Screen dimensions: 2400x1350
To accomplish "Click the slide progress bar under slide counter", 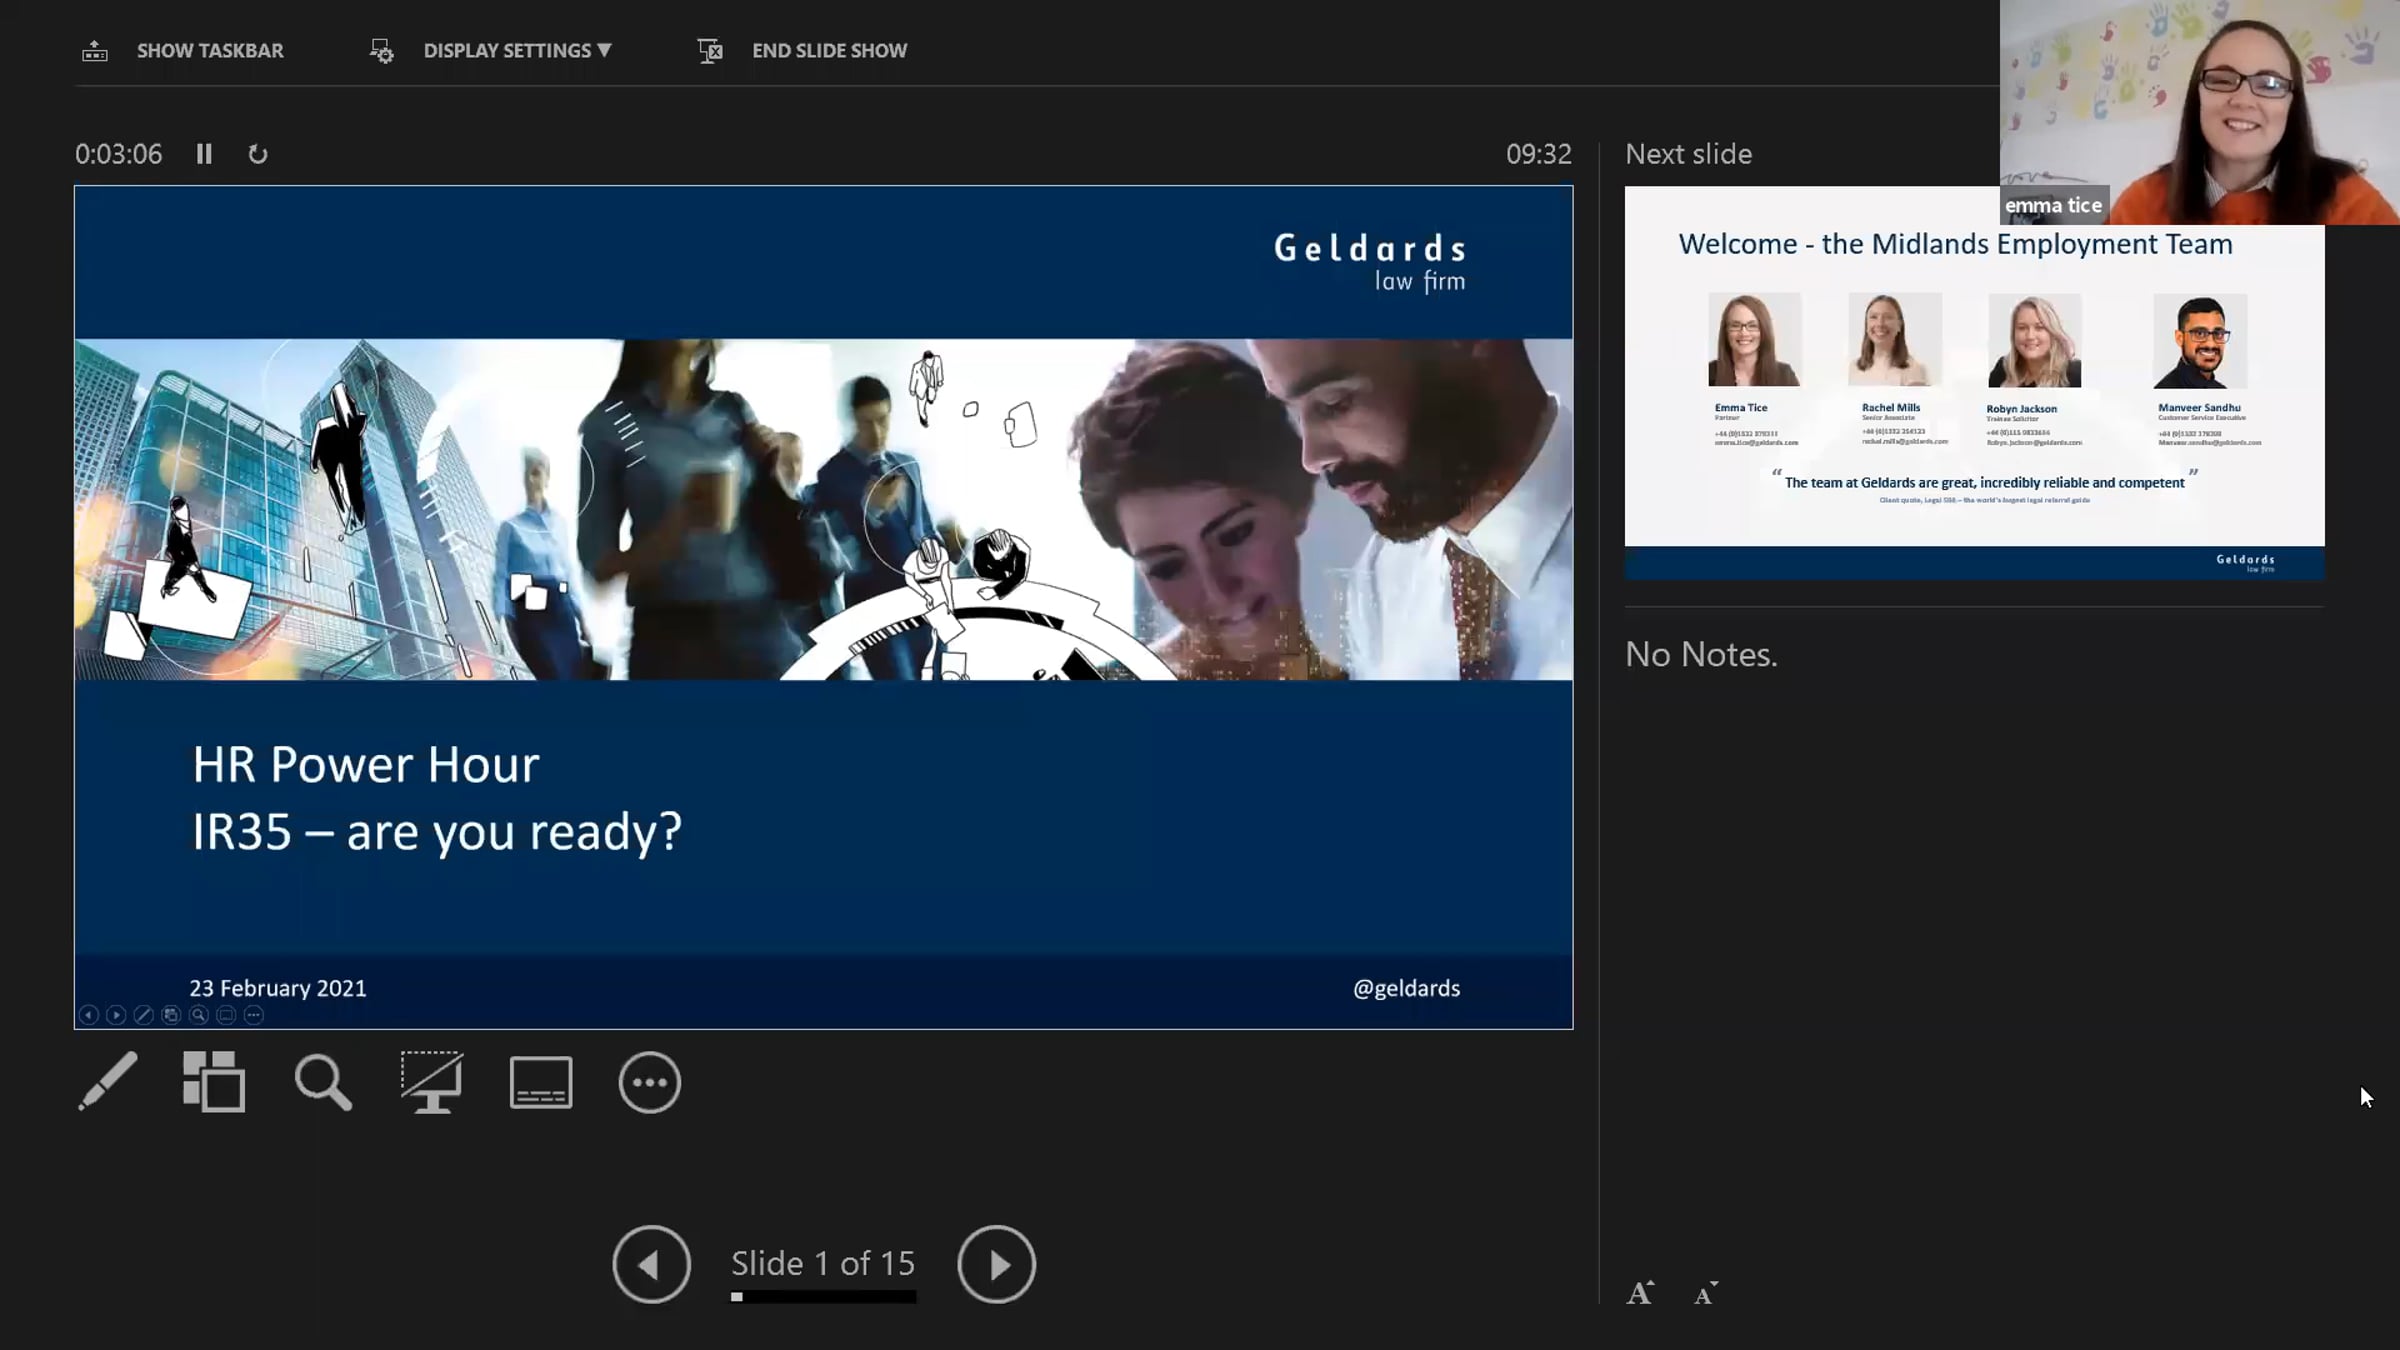I will click(x=823, y=1297).
